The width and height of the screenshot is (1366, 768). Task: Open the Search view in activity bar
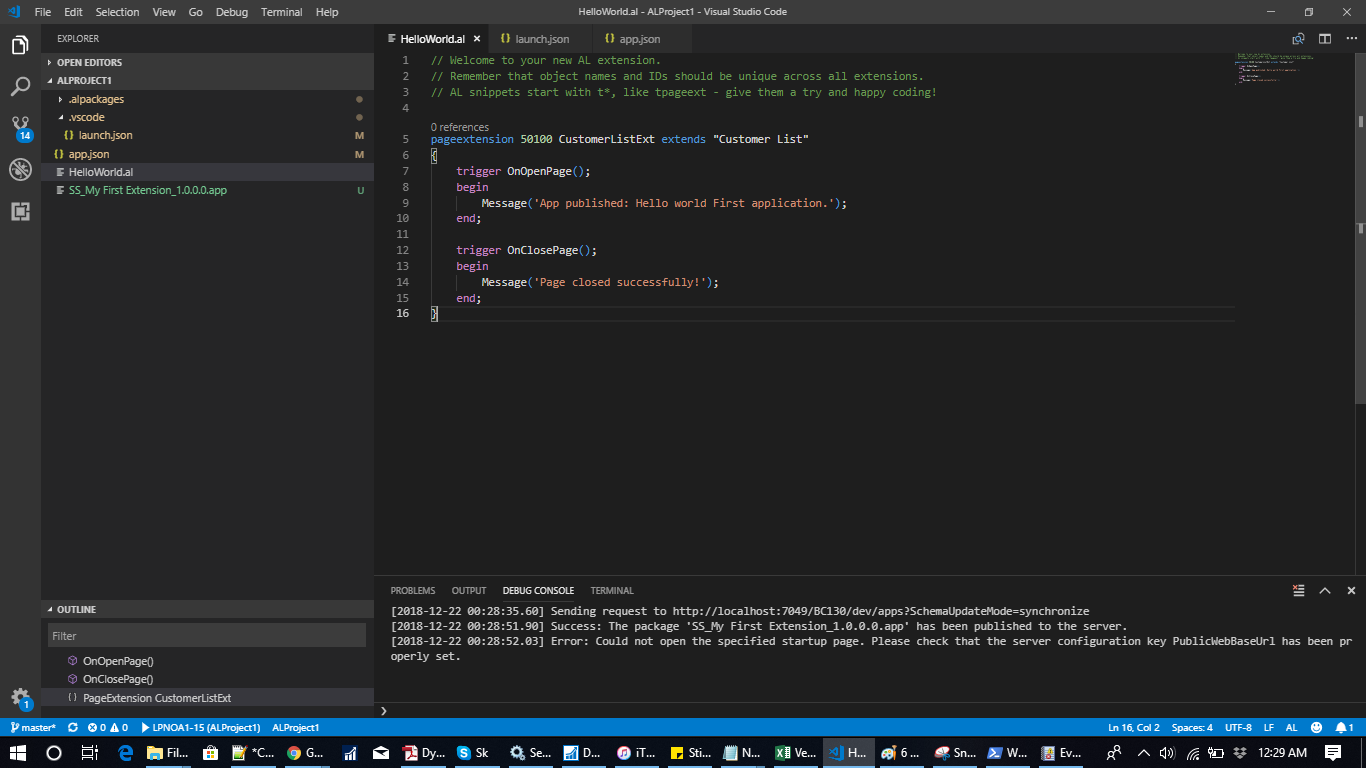(20, 87)
